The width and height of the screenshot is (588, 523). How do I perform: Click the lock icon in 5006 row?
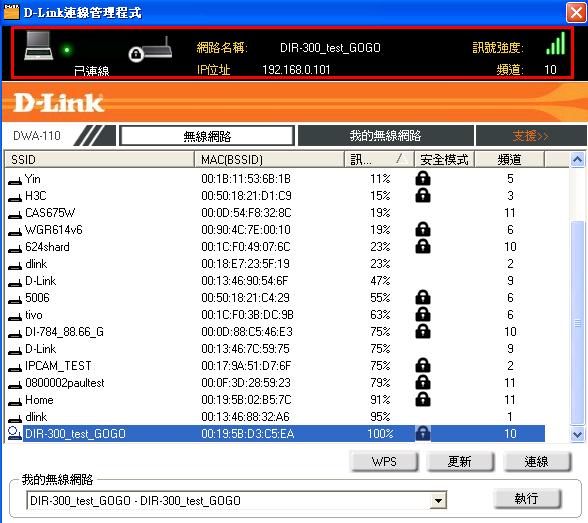point(423,297)
